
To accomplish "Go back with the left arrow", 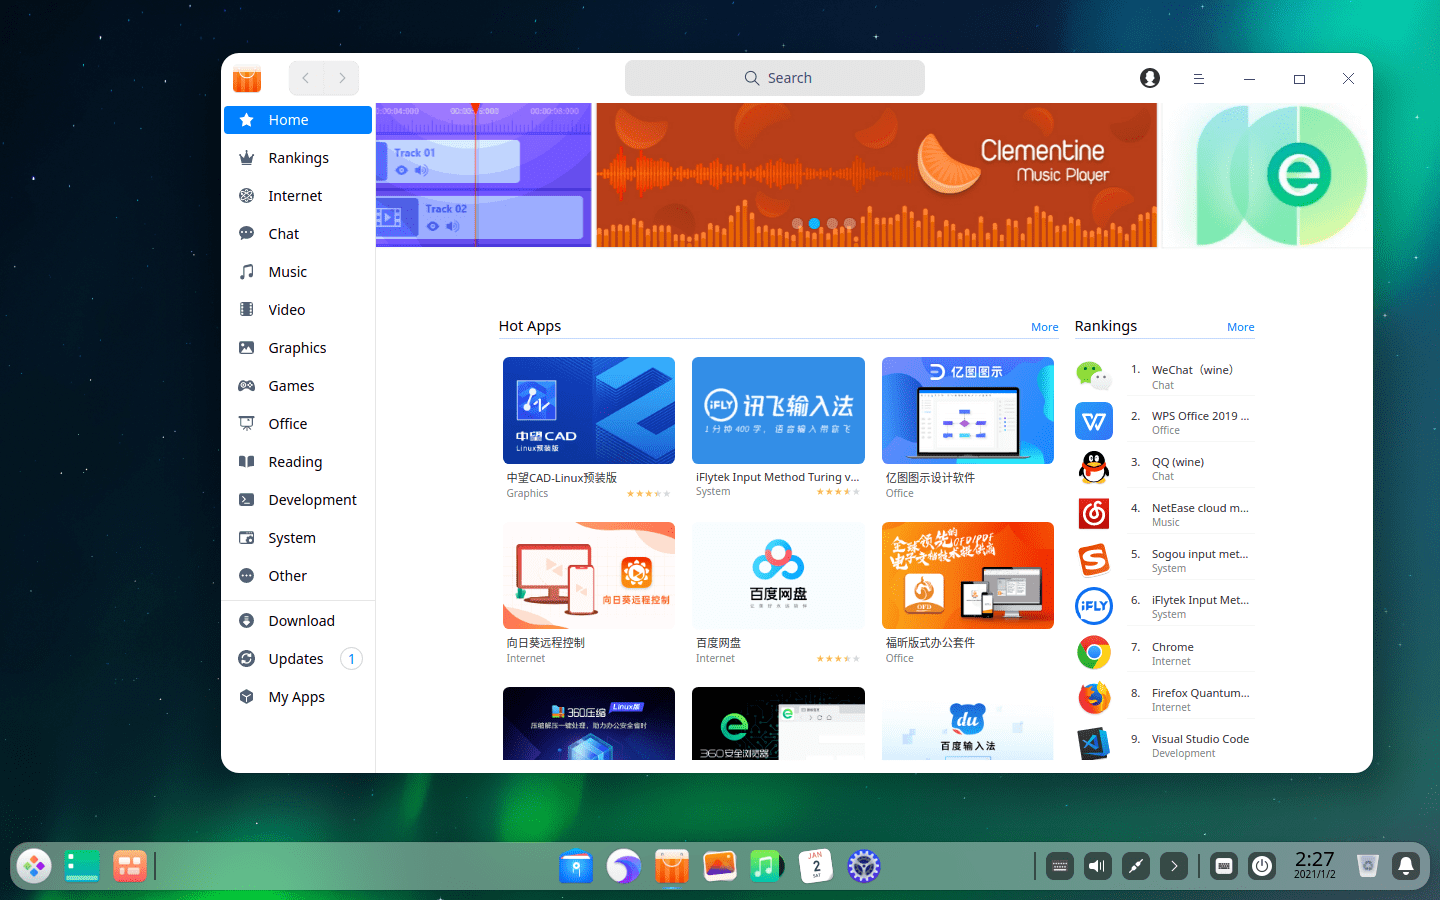I will coord(306,78).
